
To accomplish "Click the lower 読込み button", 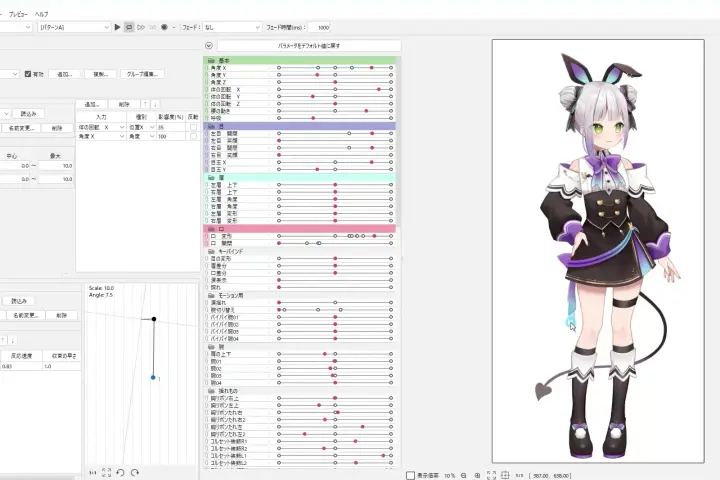I will (19, 301).
